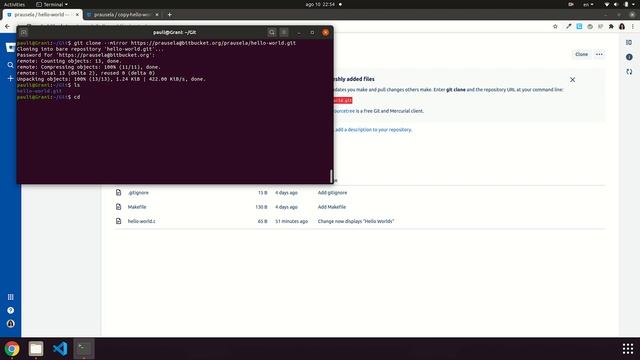
Task: Click the .gitignore file icon
Action: [118, 192]
